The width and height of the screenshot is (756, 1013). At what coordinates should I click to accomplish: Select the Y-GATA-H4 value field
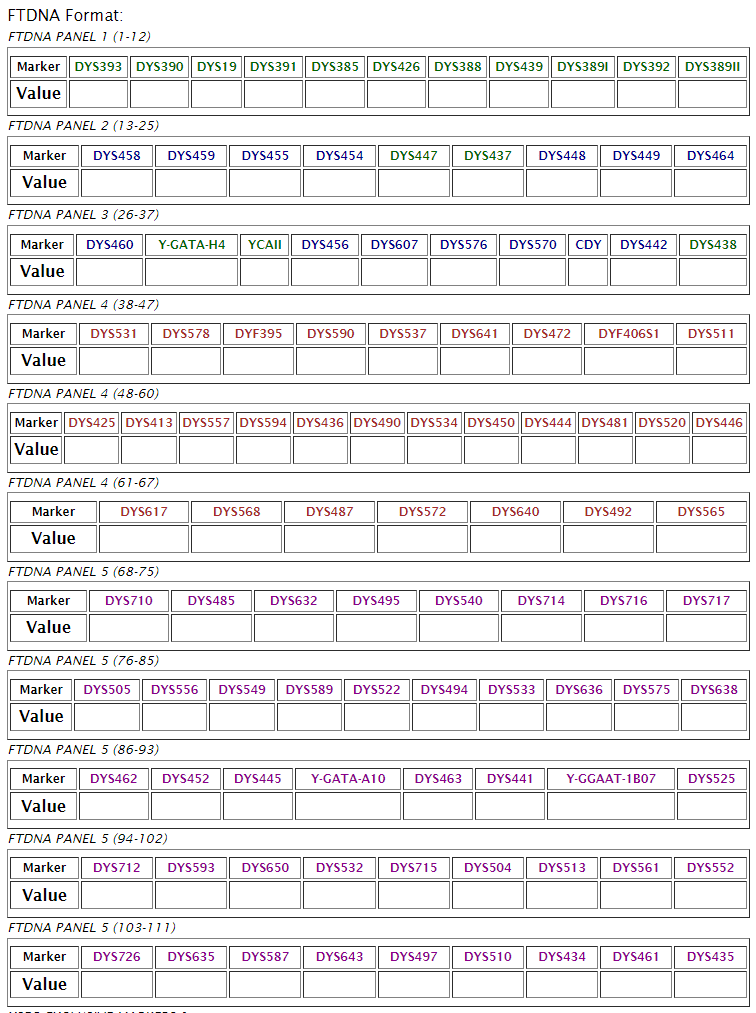[x=192, y=272]
